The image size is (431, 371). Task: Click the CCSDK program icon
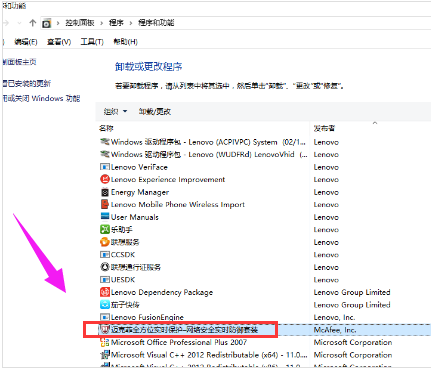tap(105, 255)
